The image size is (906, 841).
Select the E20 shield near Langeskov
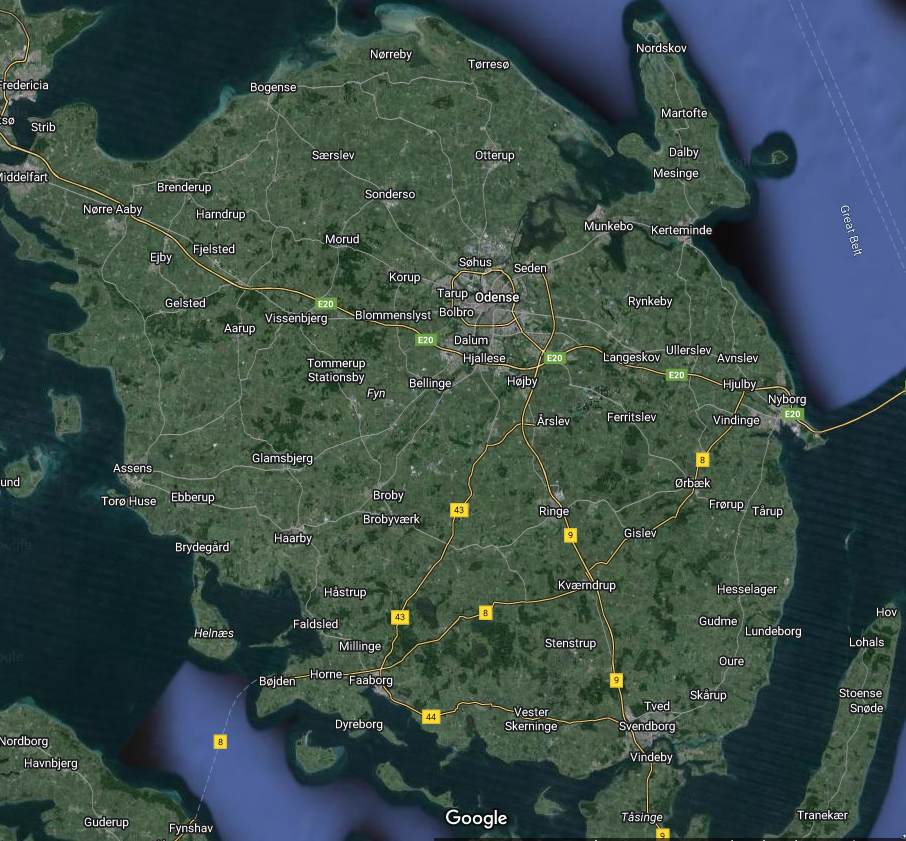[677, 375]
